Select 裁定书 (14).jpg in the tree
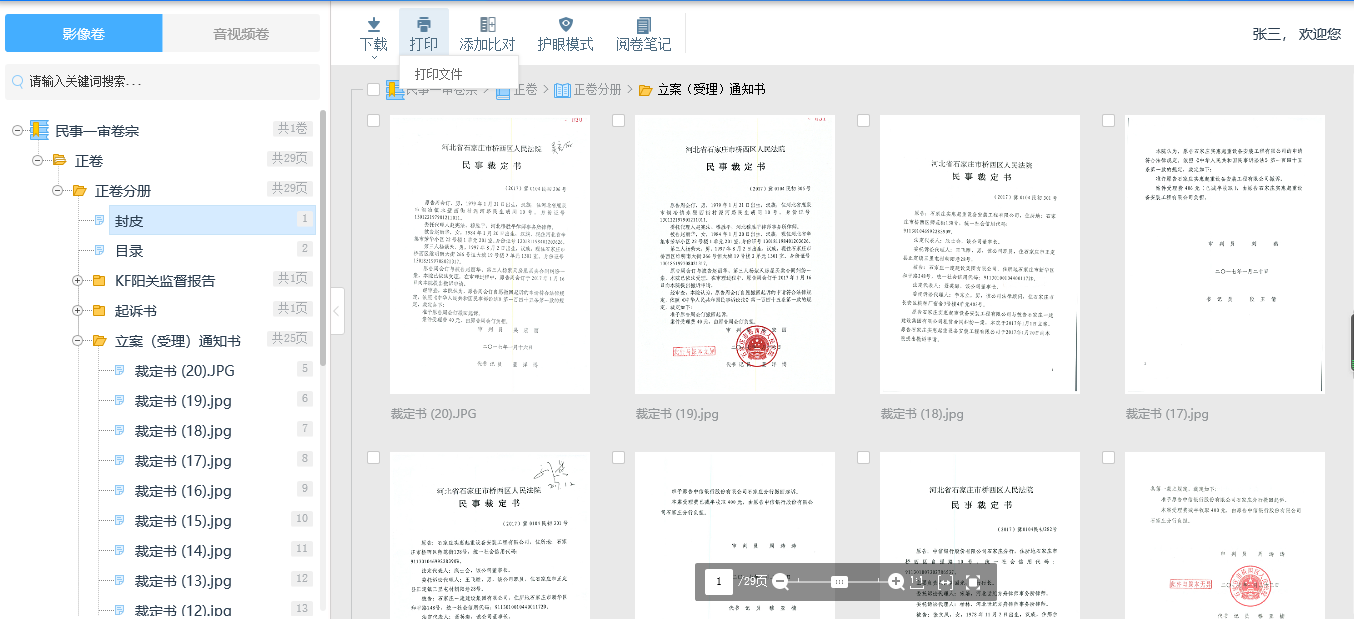Viewport: 1354px width, 619px height. pyautogui.click(x=183, y=550)
